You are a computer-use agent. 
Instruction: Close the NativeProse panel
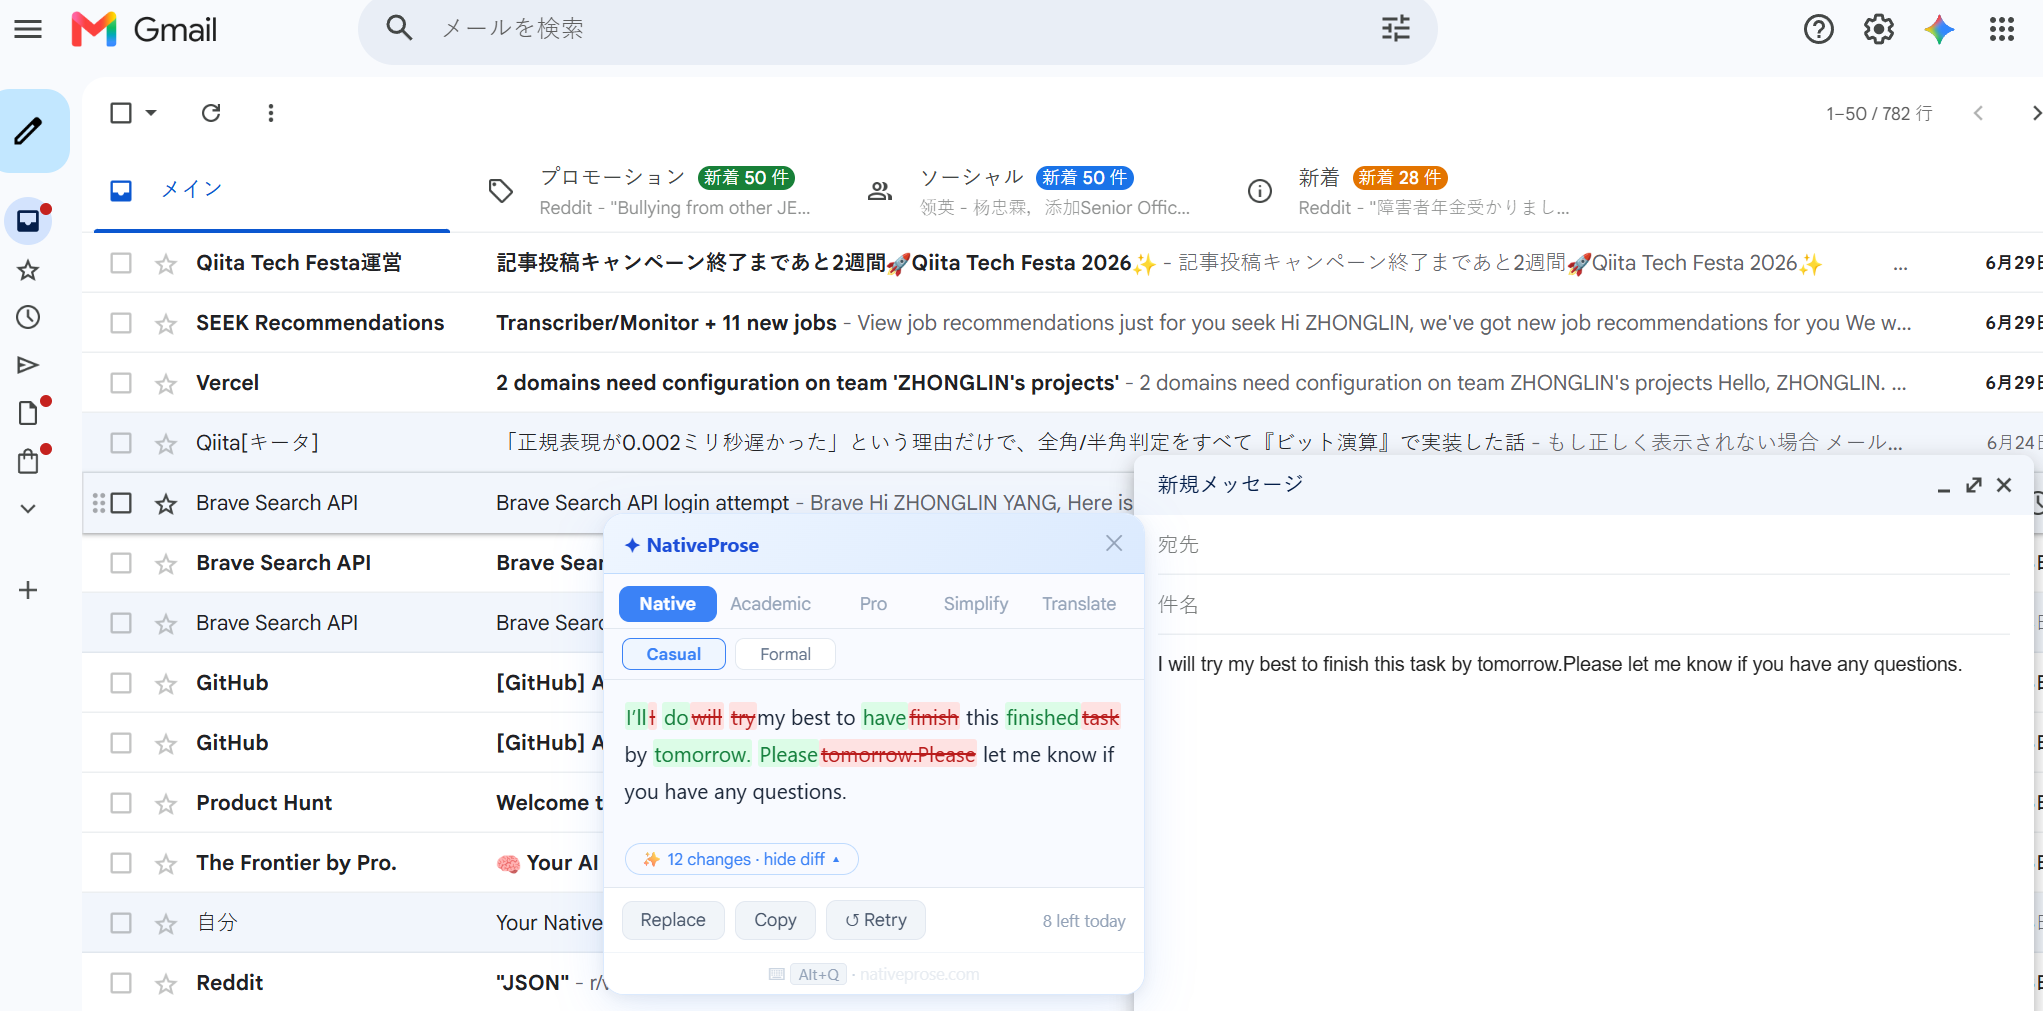[1114, 543]
